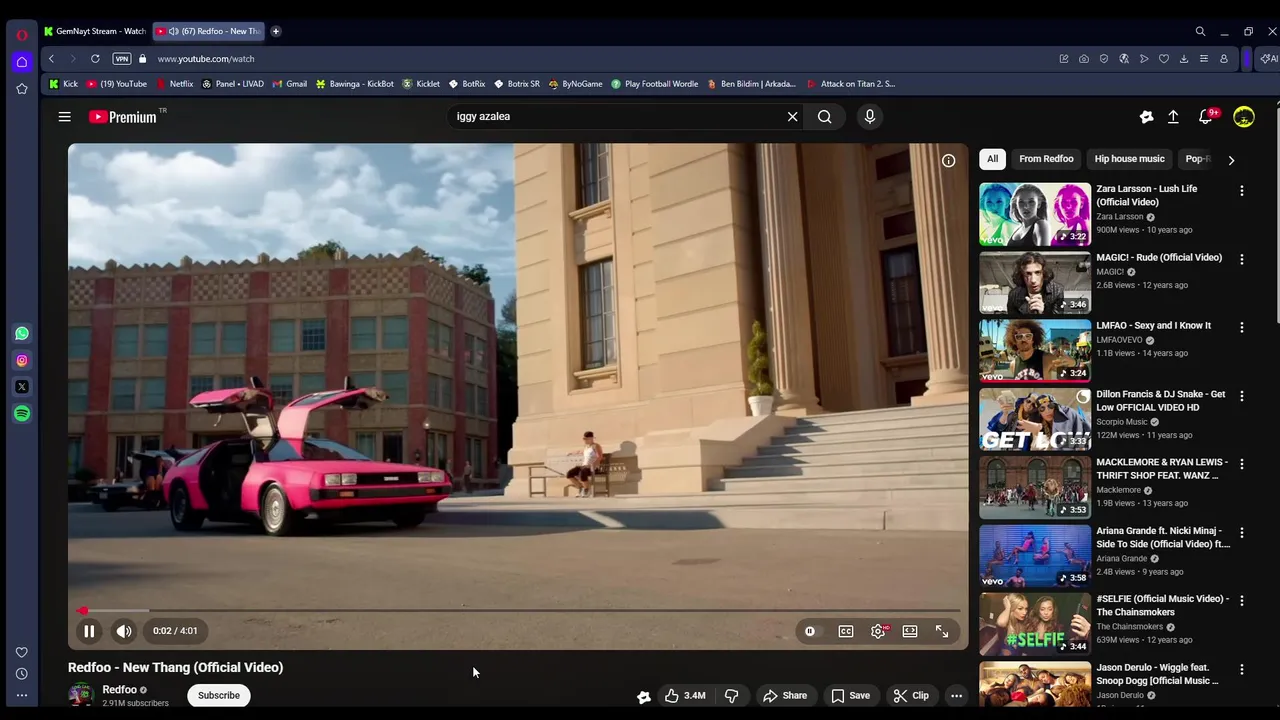Image resolution: width=1280 pixels, height=720 pixels.
Task: Switch to theater mode
Action: (910, 631)
